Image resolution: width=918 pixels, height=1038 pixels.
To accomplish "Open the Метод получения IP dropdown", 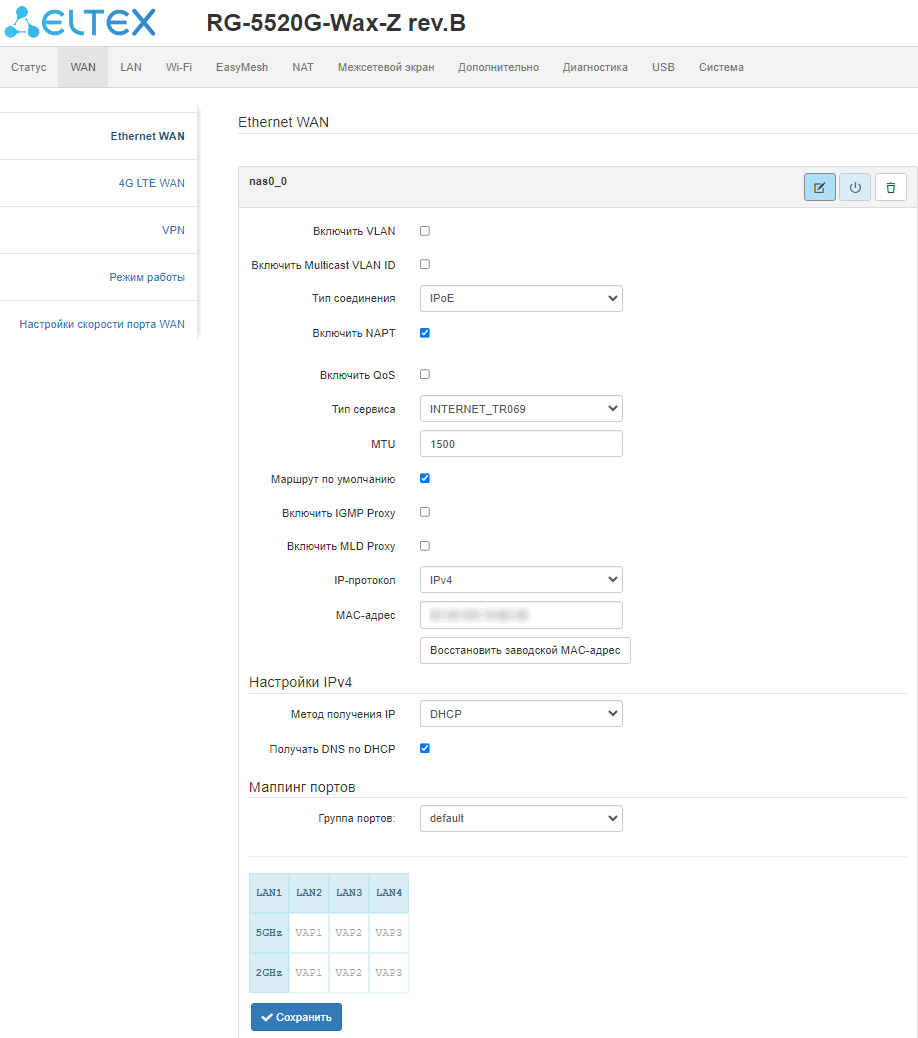I will point(521,714).
